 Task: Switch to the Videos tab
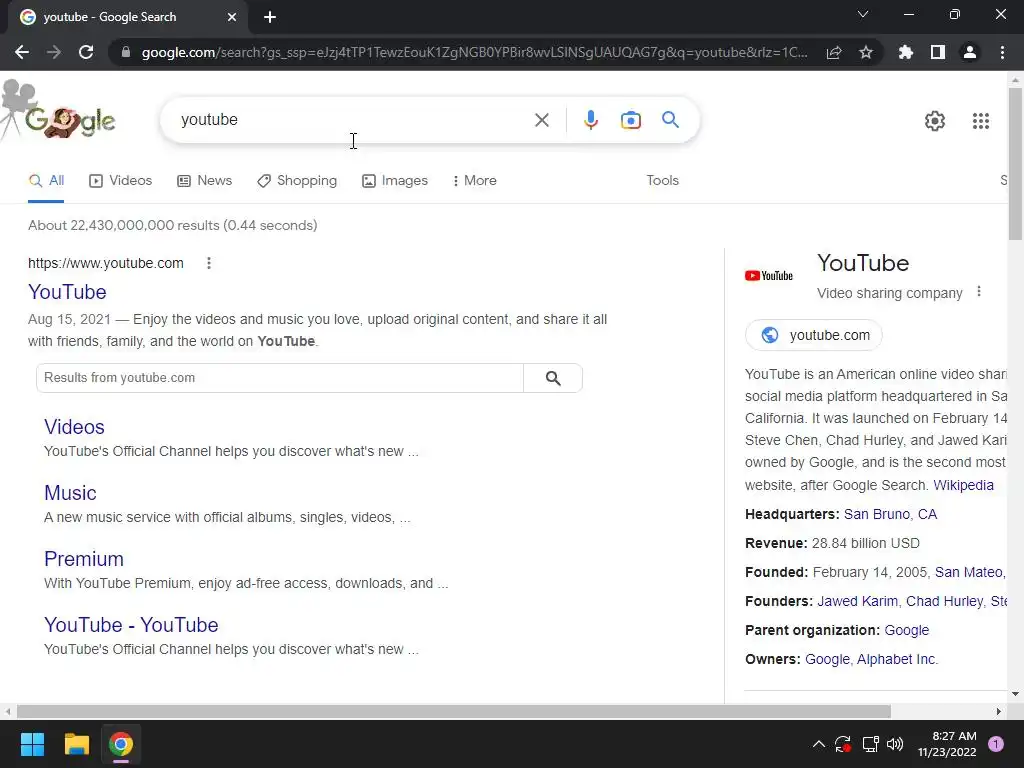(121, 181)
